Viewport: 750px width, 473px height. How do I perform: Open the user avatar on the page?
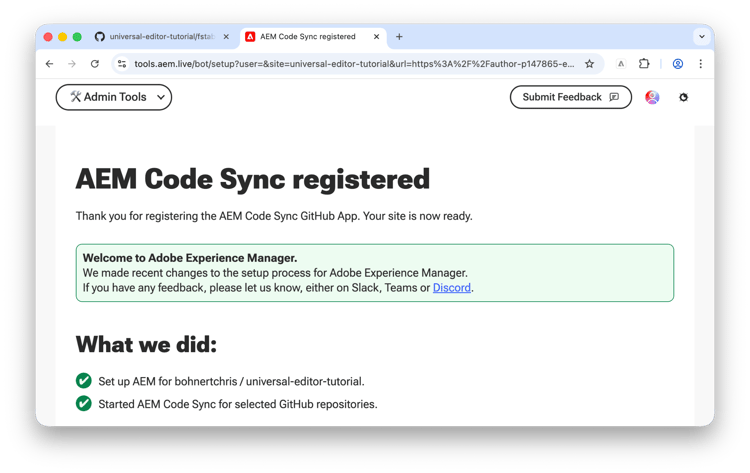[x=652, y=97]
